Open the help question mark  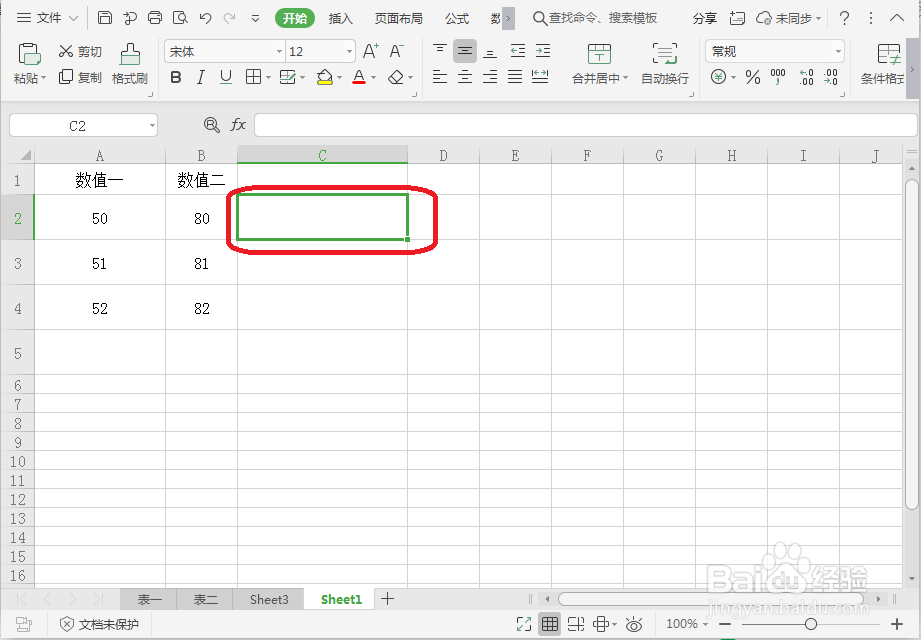[x=844, y=18]
